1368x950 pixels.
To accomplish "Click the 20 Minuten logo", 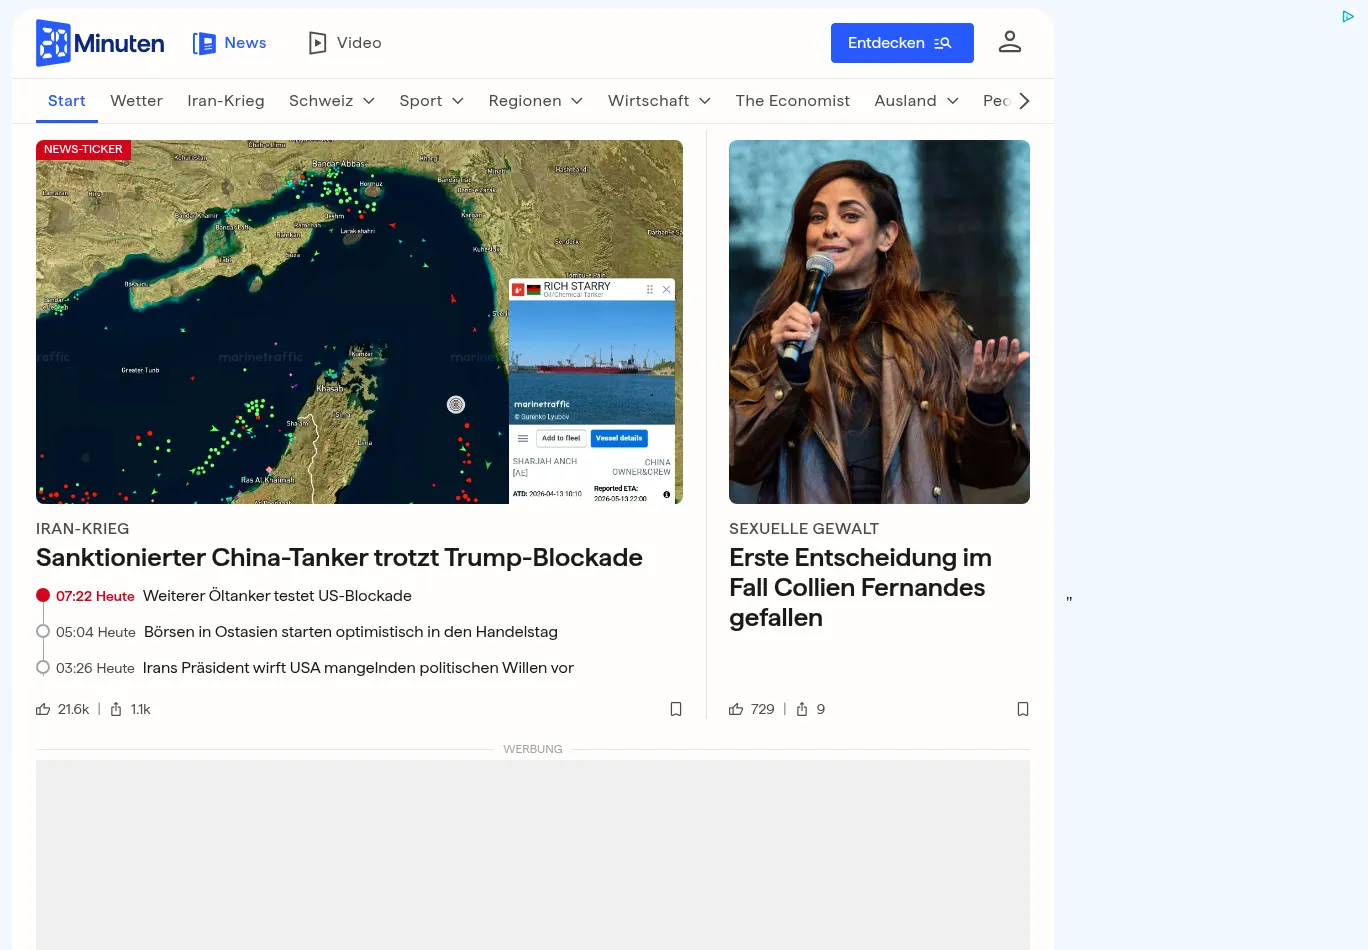I will [x=100, y=43].
